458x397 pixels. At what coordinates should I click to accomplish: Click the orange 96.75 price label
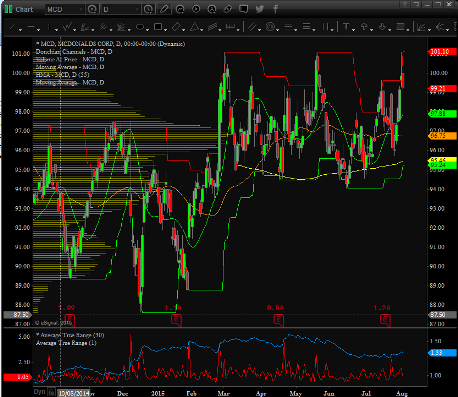pyautogui.click(x=442, y=136)
